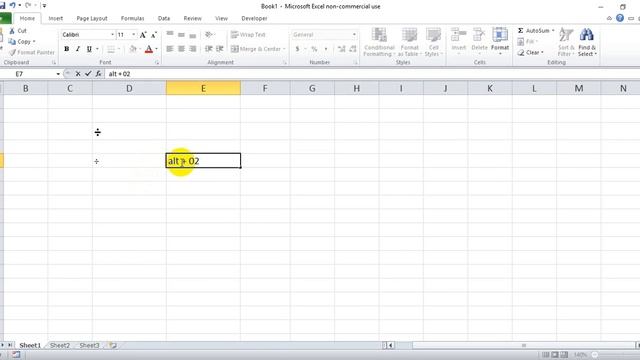Open the General number format dropdown
Viewport: 640px width, 360px height.
(x=354, y=35)
